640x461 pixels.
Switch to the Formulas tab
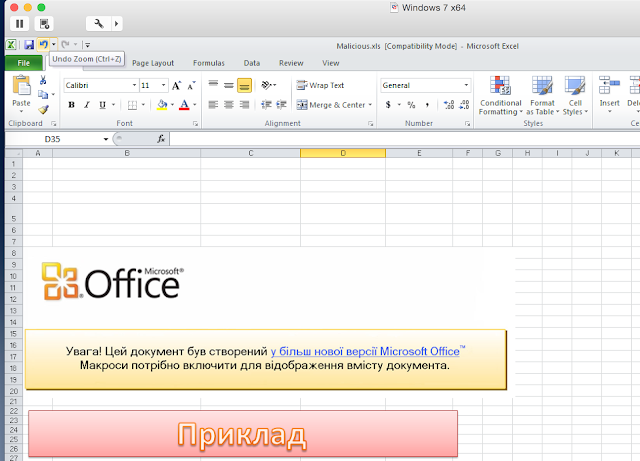[209, 63]
